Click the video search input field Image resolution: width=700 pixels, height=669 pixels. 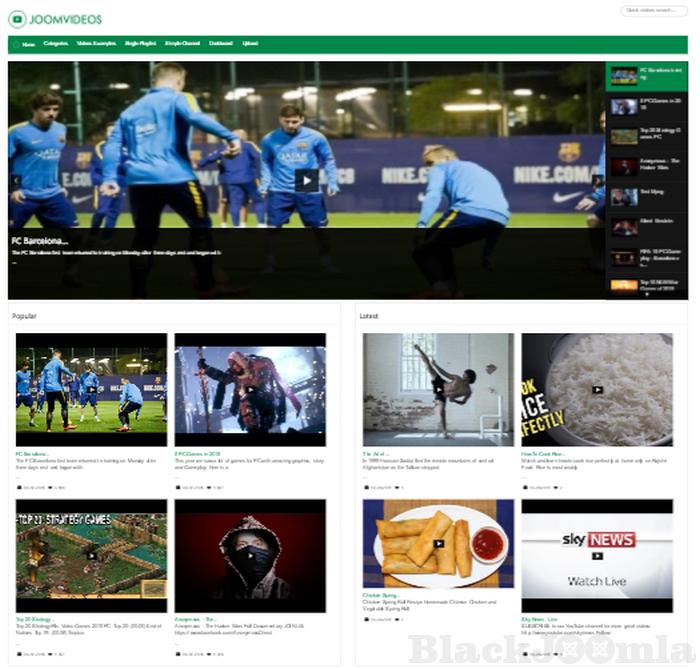pyautogui.click(x=653, y=11)
